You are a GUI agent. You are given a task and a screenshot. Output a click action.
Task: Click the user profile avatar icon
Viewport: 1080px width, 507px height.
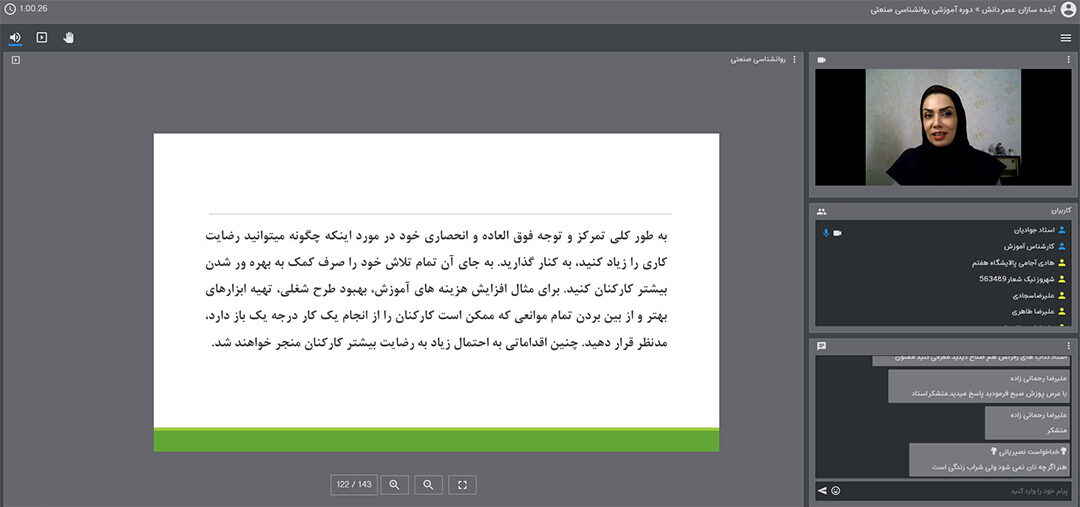coord(1068,9)
